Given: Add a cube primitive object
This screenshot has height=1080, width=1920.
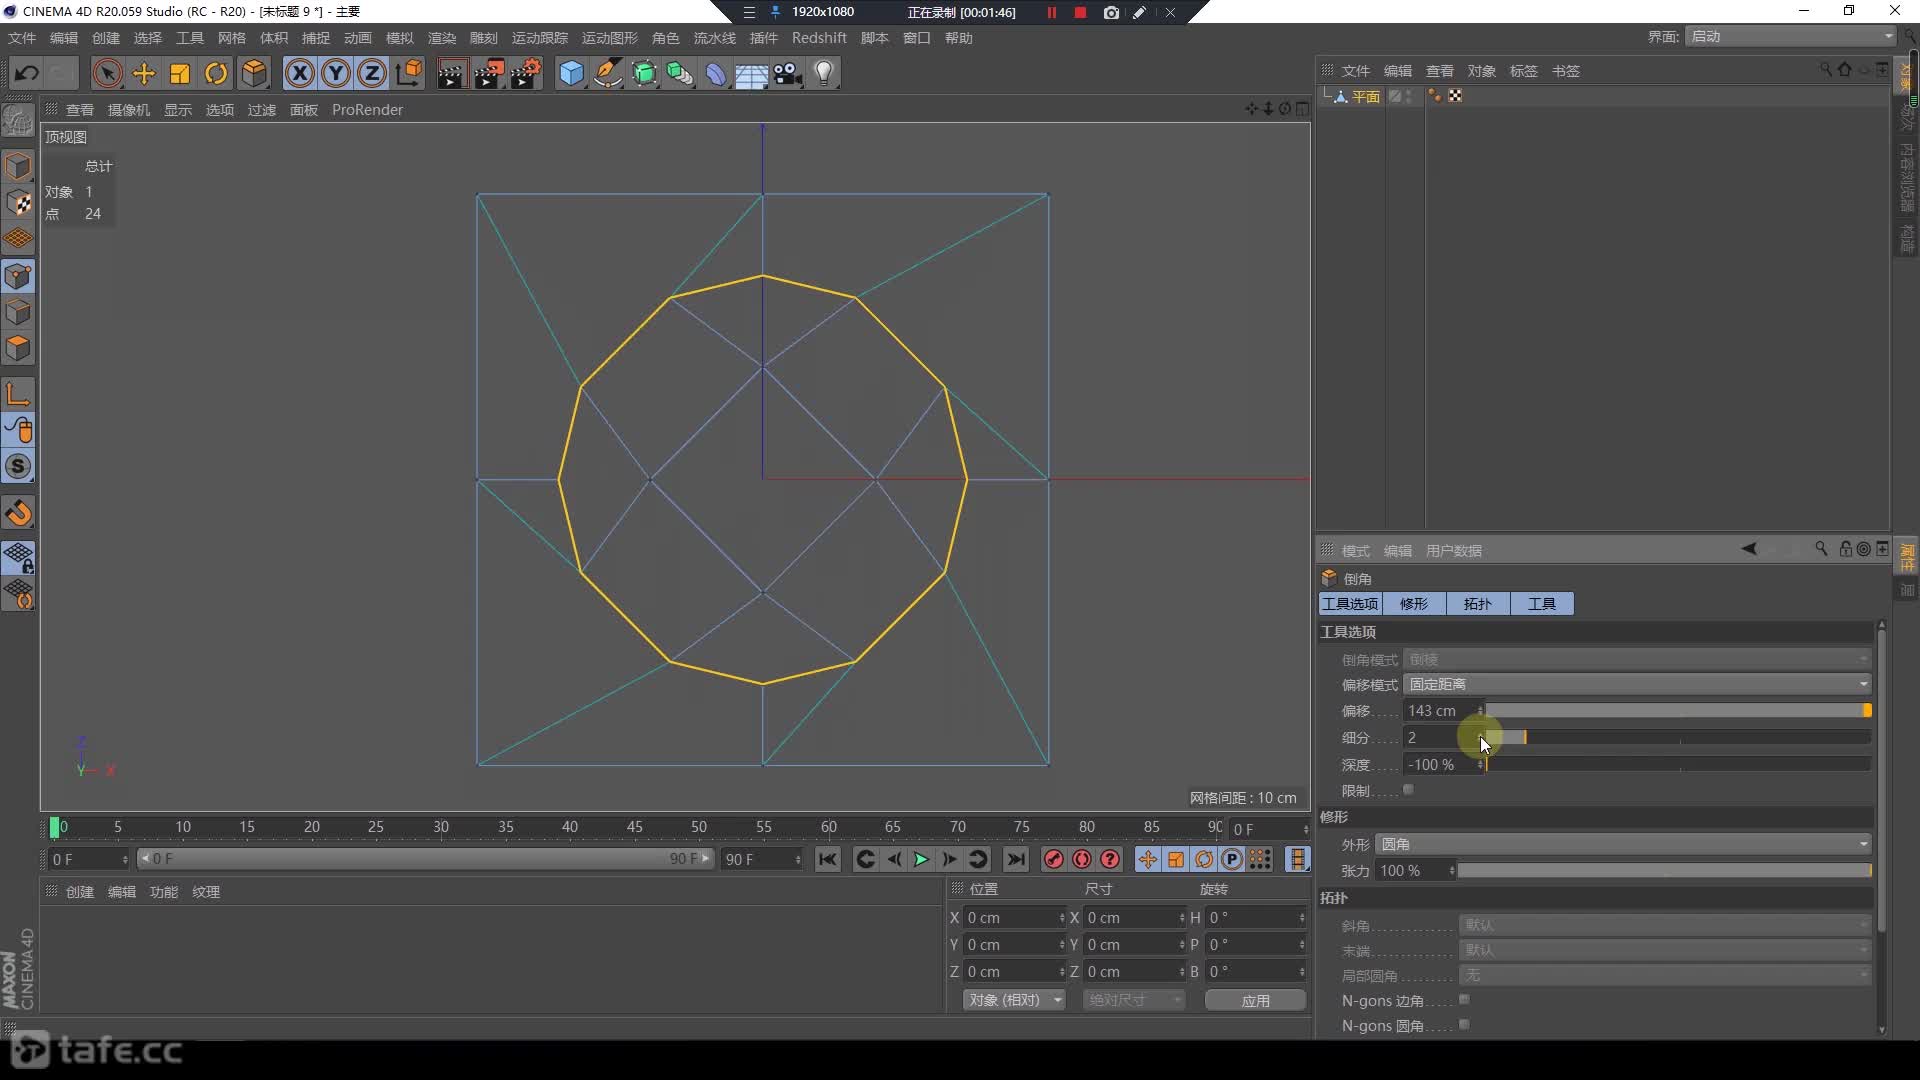Looking at the screenshot, I should 571,73.
